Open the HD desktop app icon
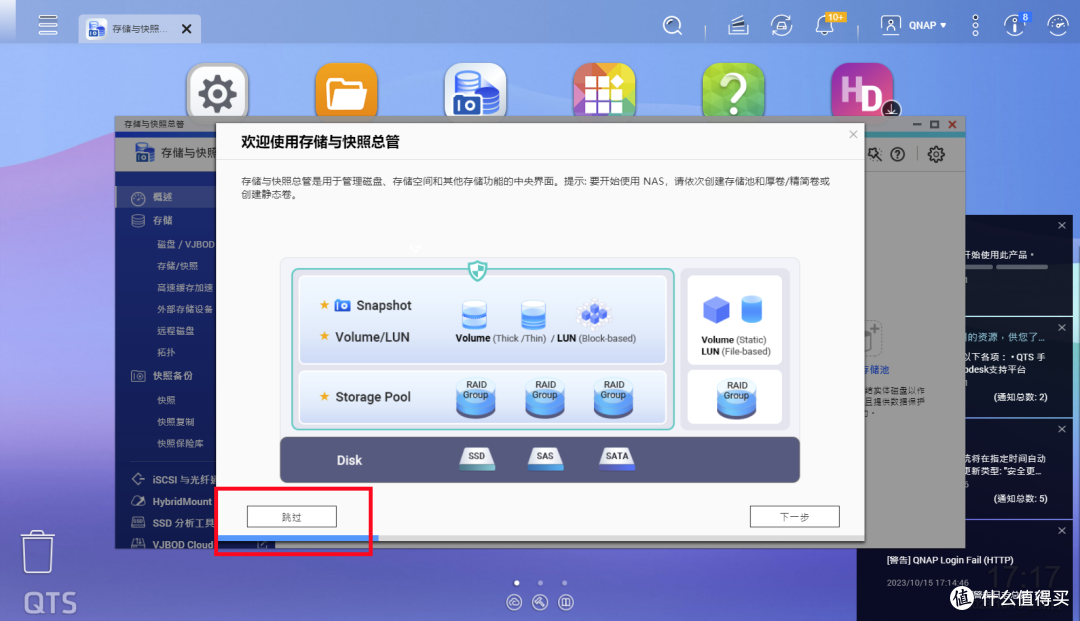This screenshot has width=1080, height=621. (x=862, y=92)
